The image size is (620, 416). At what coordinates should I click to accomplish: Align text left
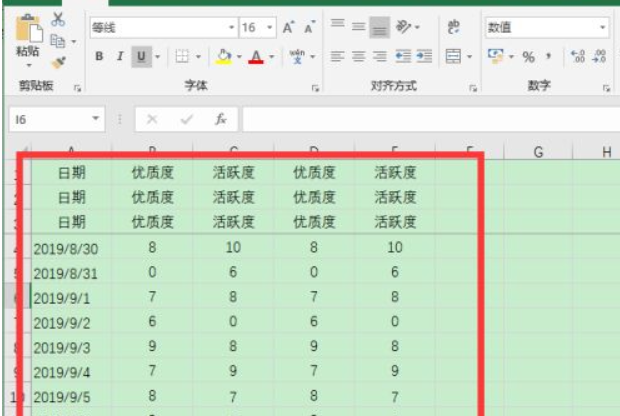(x=337, y=57)
